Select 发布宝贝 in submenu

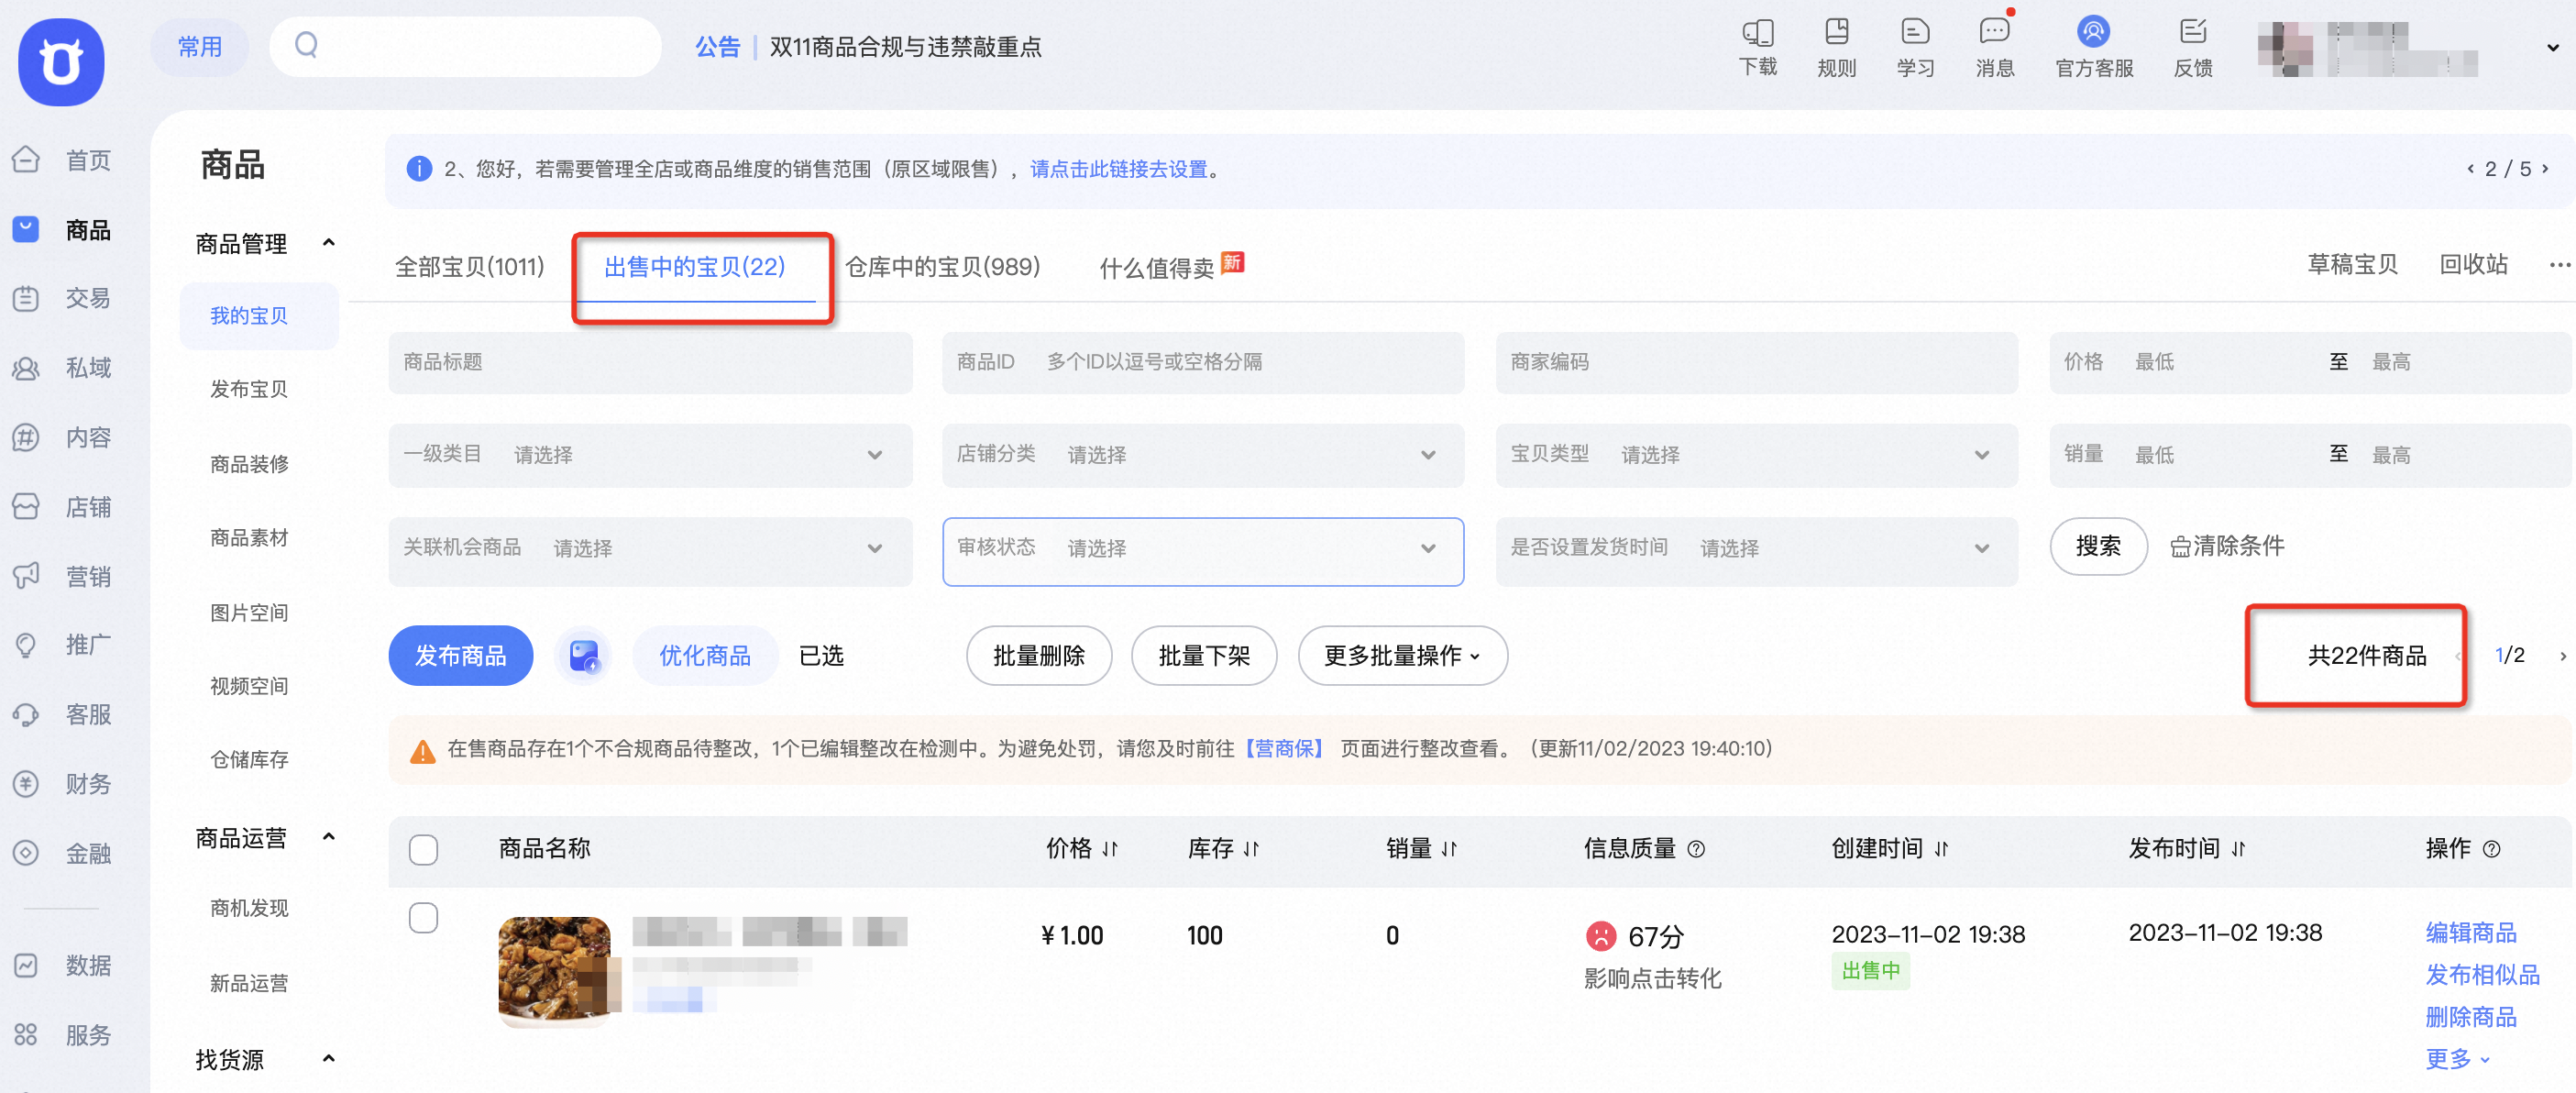(249, 389)
